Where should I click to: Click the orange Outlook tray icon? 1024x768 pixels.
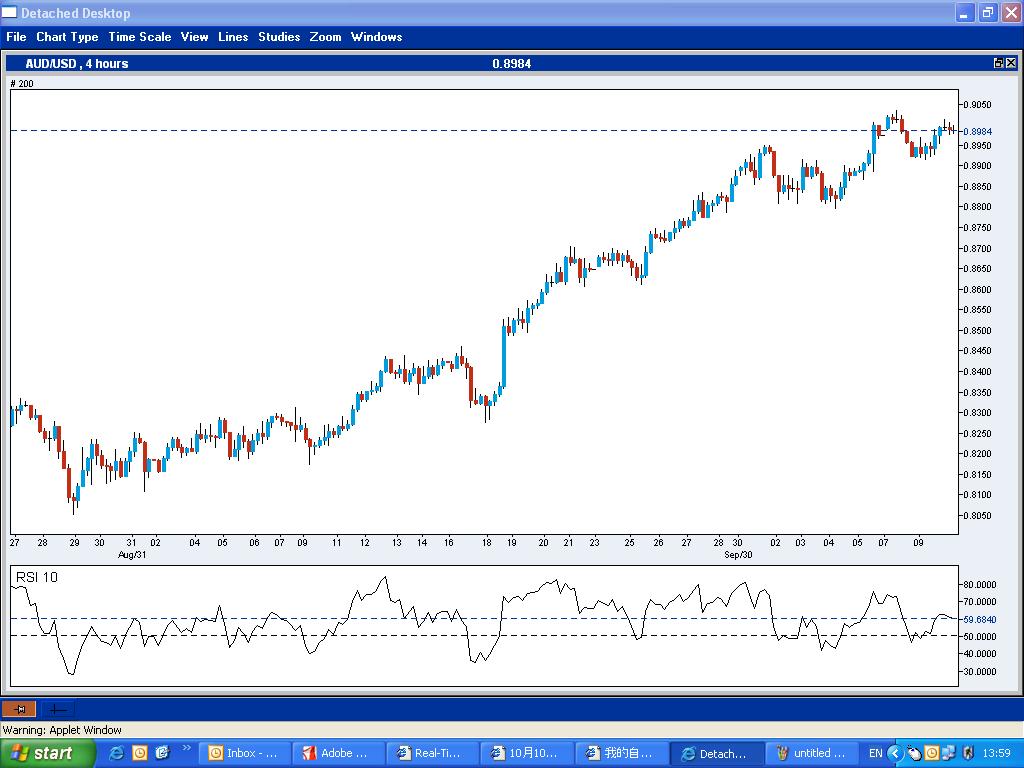pyautogui.click(x=932, y=754)
